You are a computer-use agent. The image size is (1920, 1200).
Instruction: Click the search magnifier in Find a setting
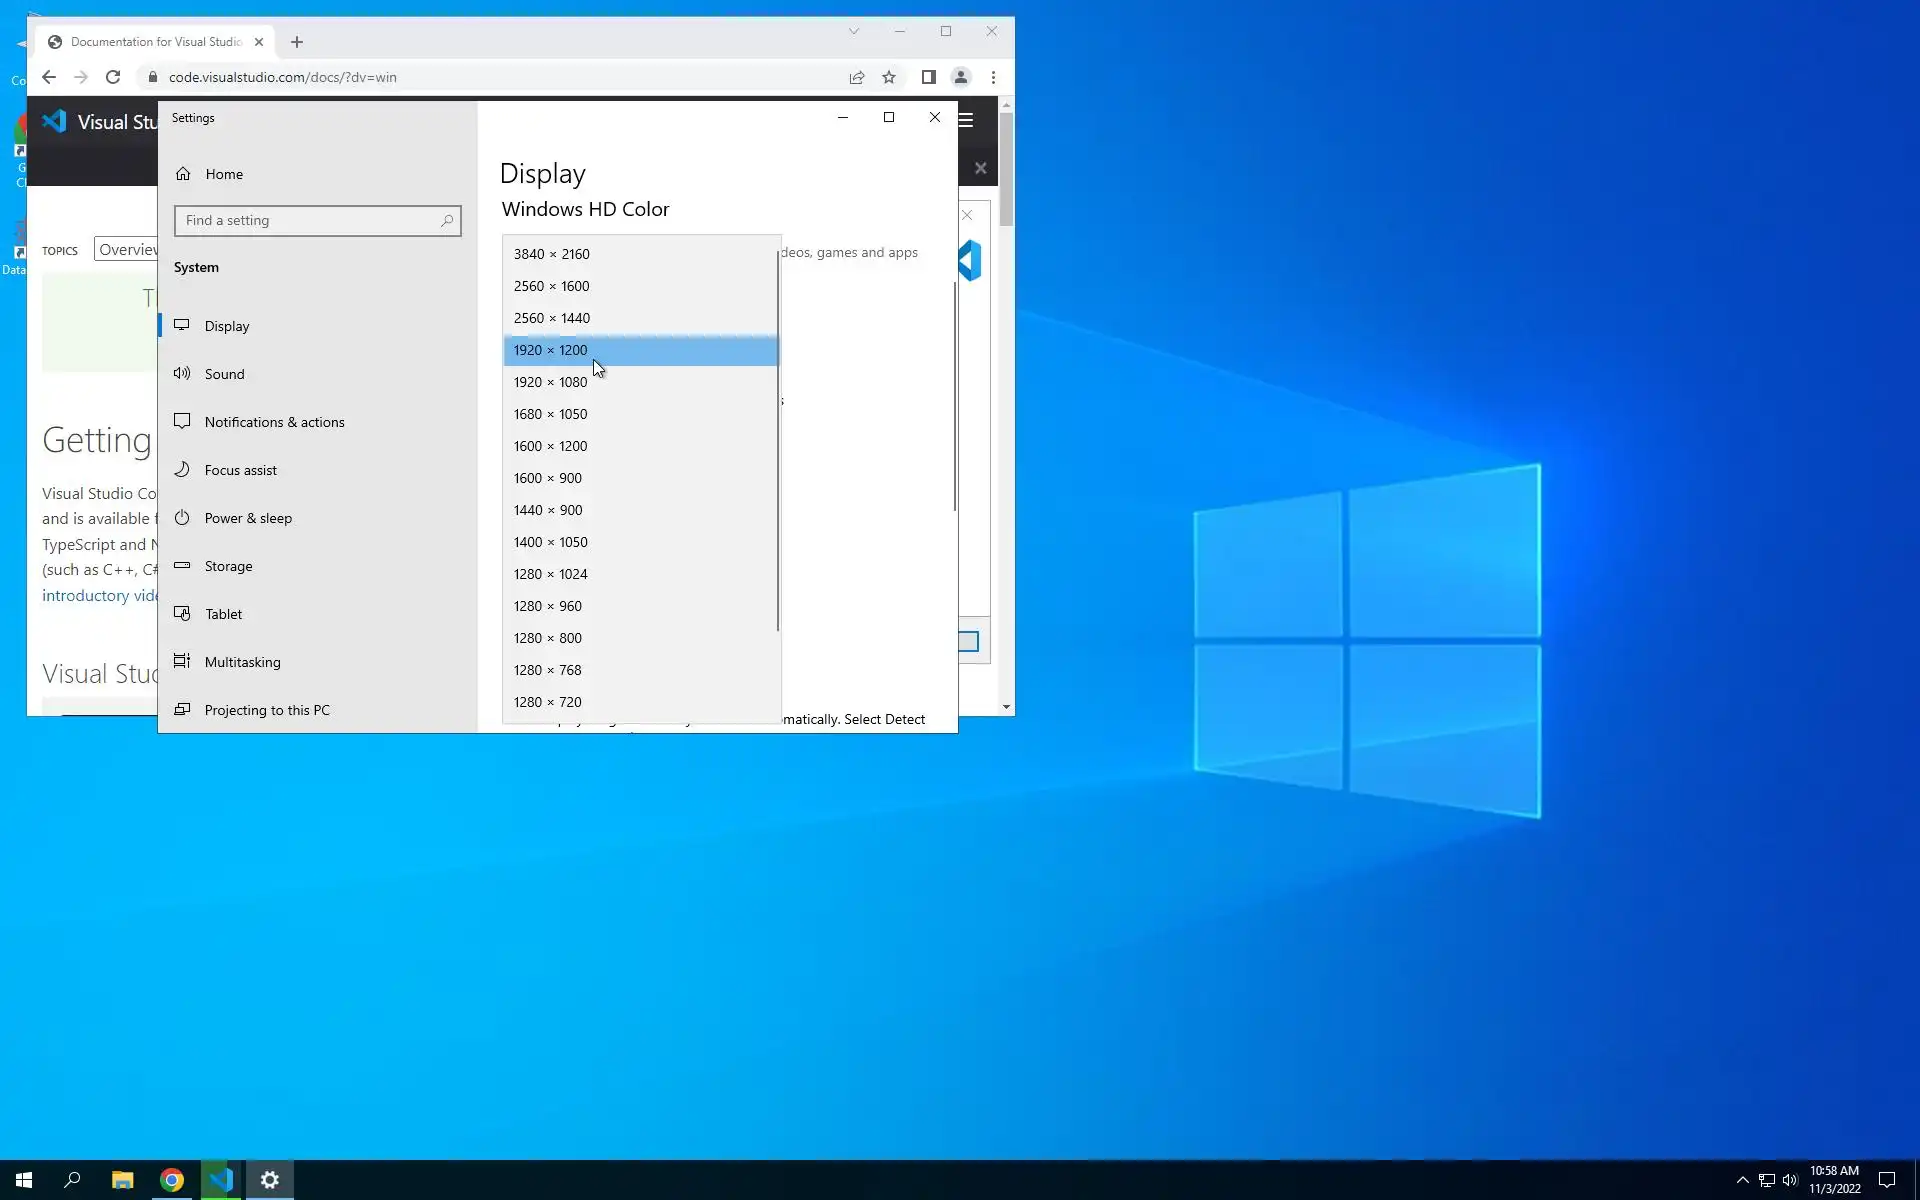point(447,221)
